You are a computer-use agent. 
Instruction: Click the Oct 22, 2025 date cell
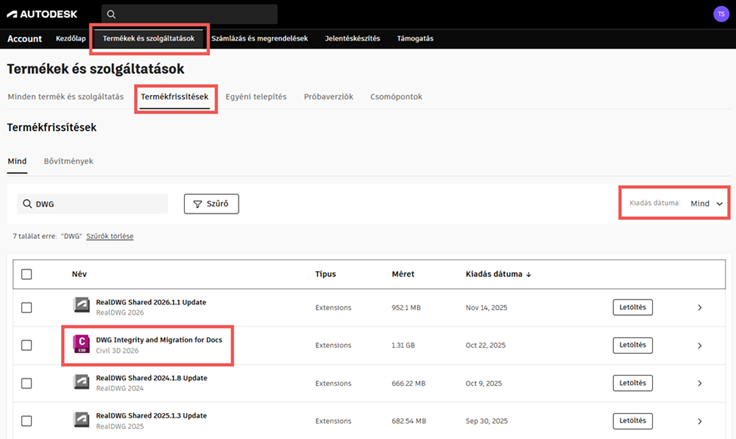(x=485, y=345)
